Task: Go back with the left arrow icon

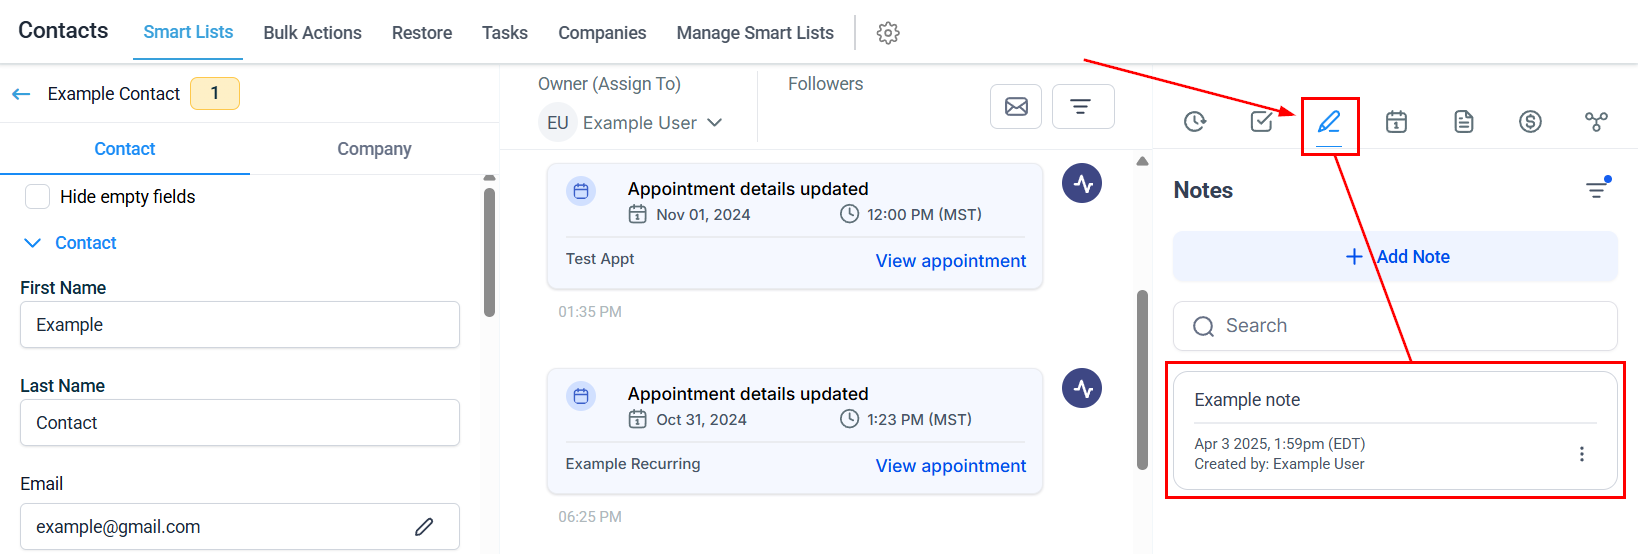Action: point(21,94)
